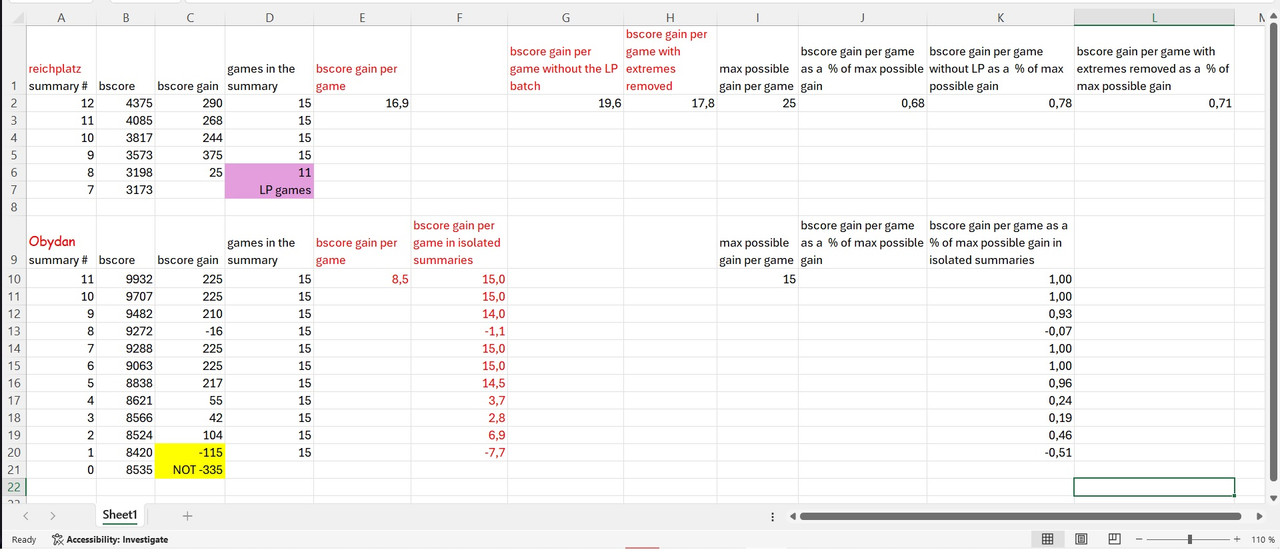Click the horizontal scrollbar left arrow

pyautogui.click(x=791, y=516)
